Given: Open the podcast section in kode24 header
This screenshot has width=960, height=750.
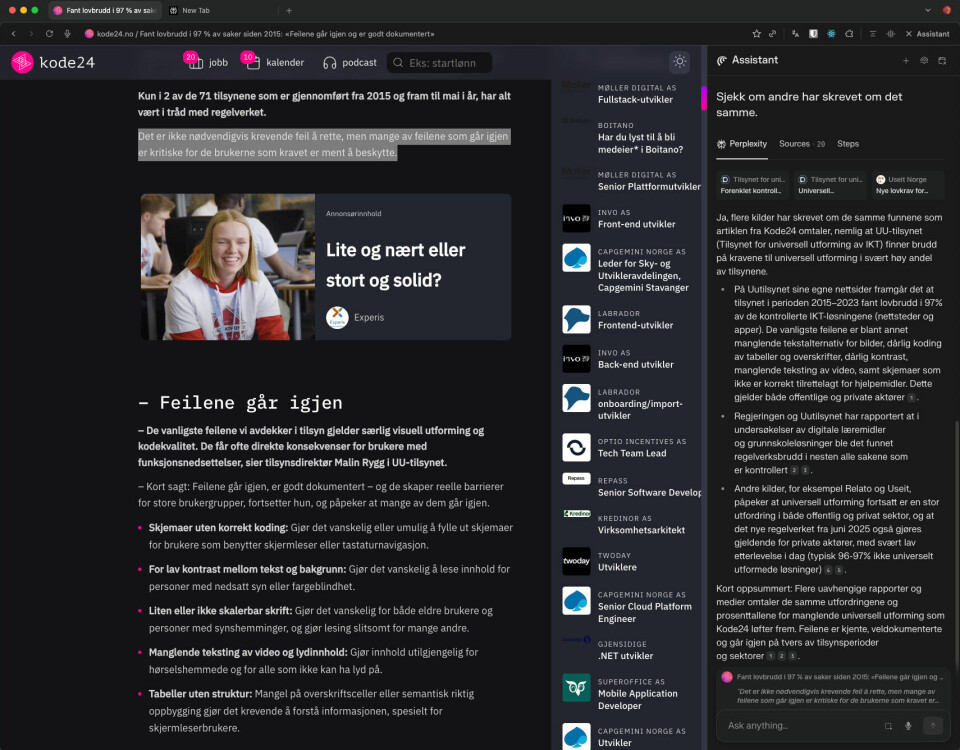Looking at the screenshot, I should [x=350, y=62].
